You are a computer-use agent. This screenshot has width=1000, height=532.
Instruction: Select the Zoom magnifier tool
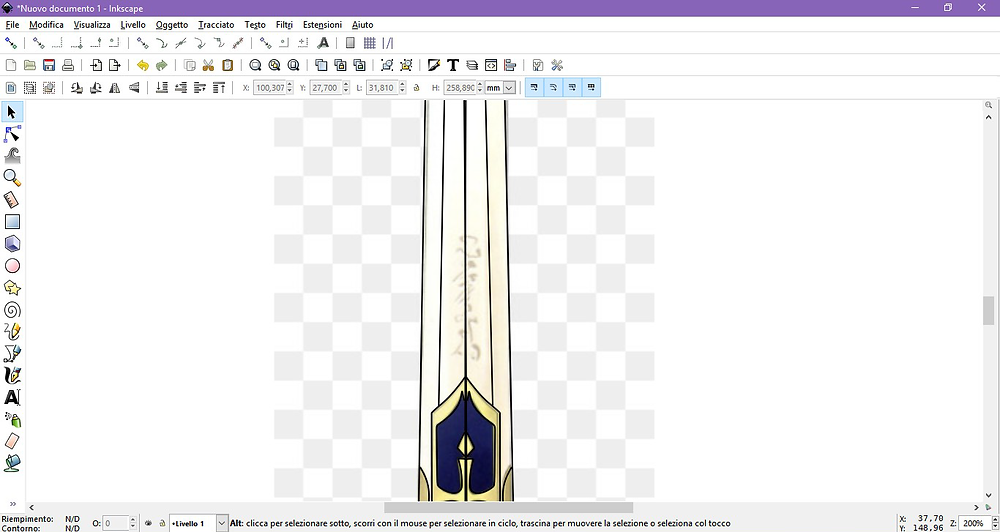click(12, 177)
